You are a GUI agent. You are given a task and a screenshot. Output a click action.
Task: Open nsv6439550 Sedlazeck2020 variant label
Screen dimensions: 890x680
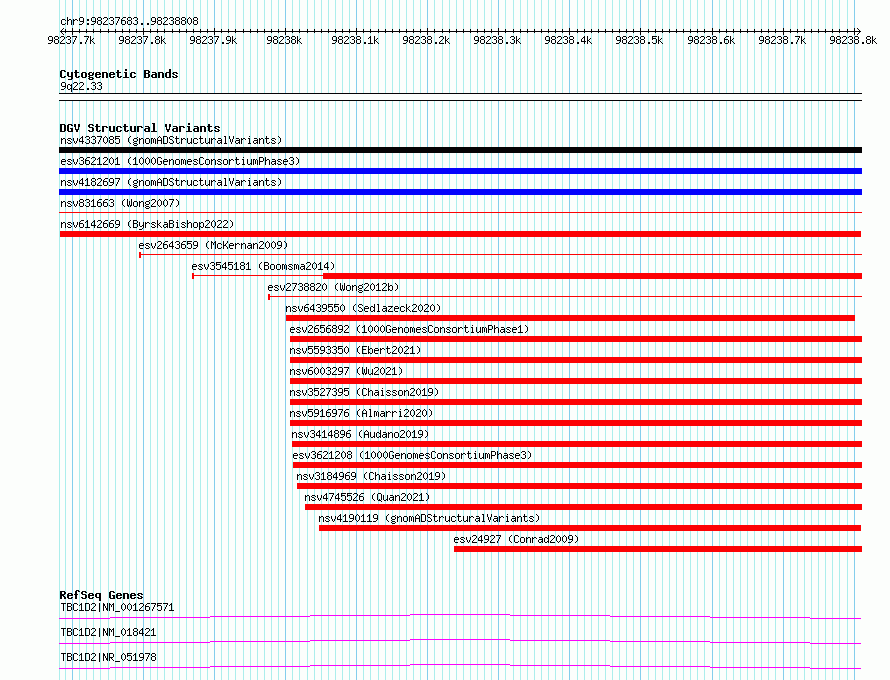tap(363, 308)
